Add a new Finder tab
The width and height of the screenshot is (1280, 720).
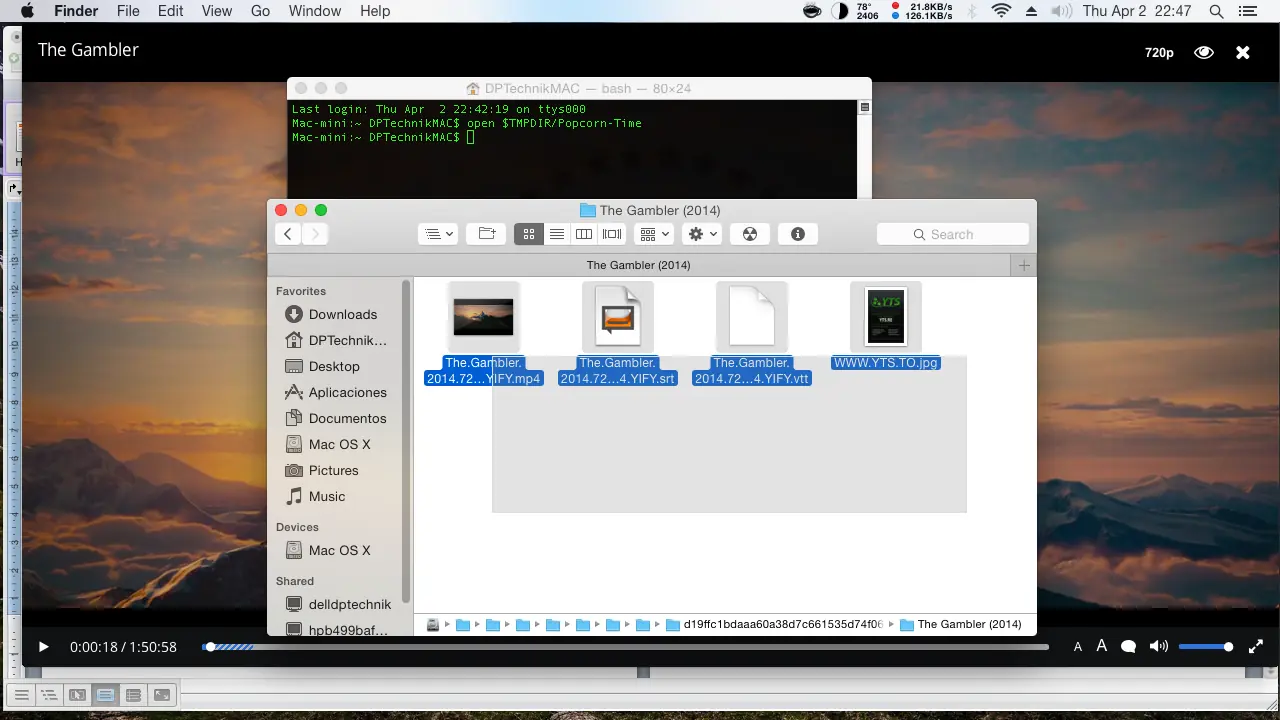pos(1023,265)
